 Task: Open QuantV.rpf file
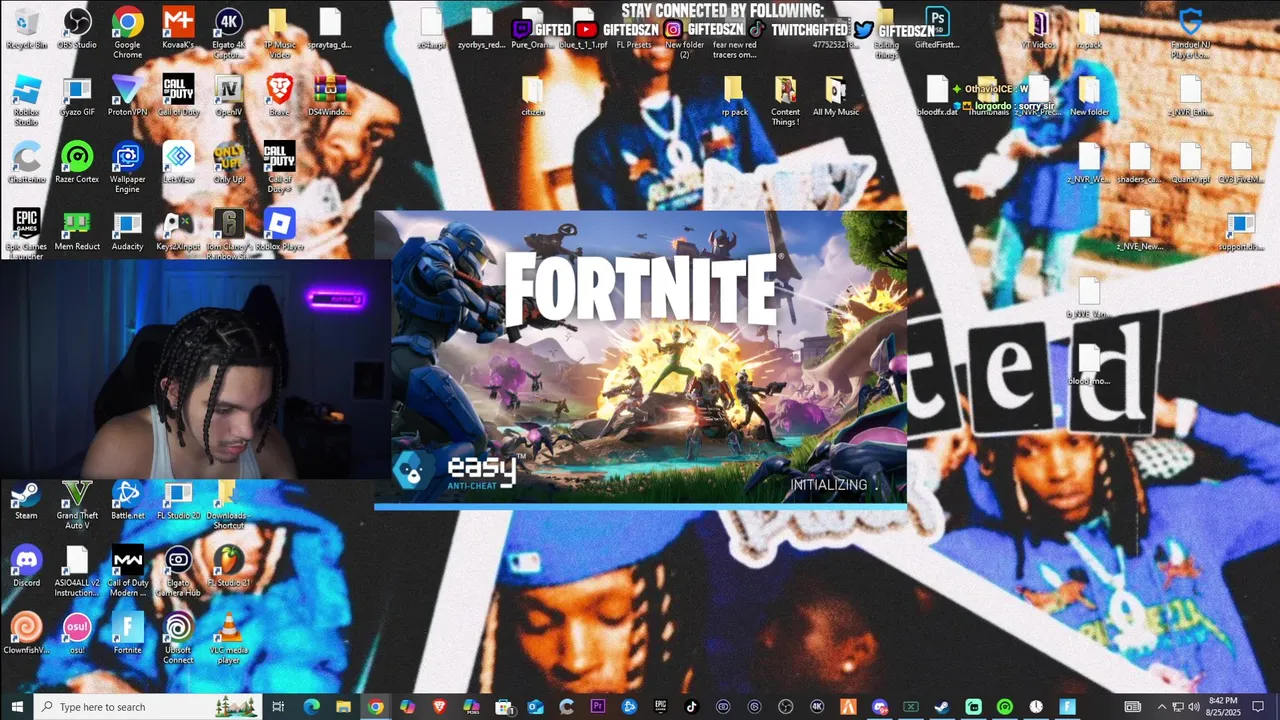pos(1190,163)
